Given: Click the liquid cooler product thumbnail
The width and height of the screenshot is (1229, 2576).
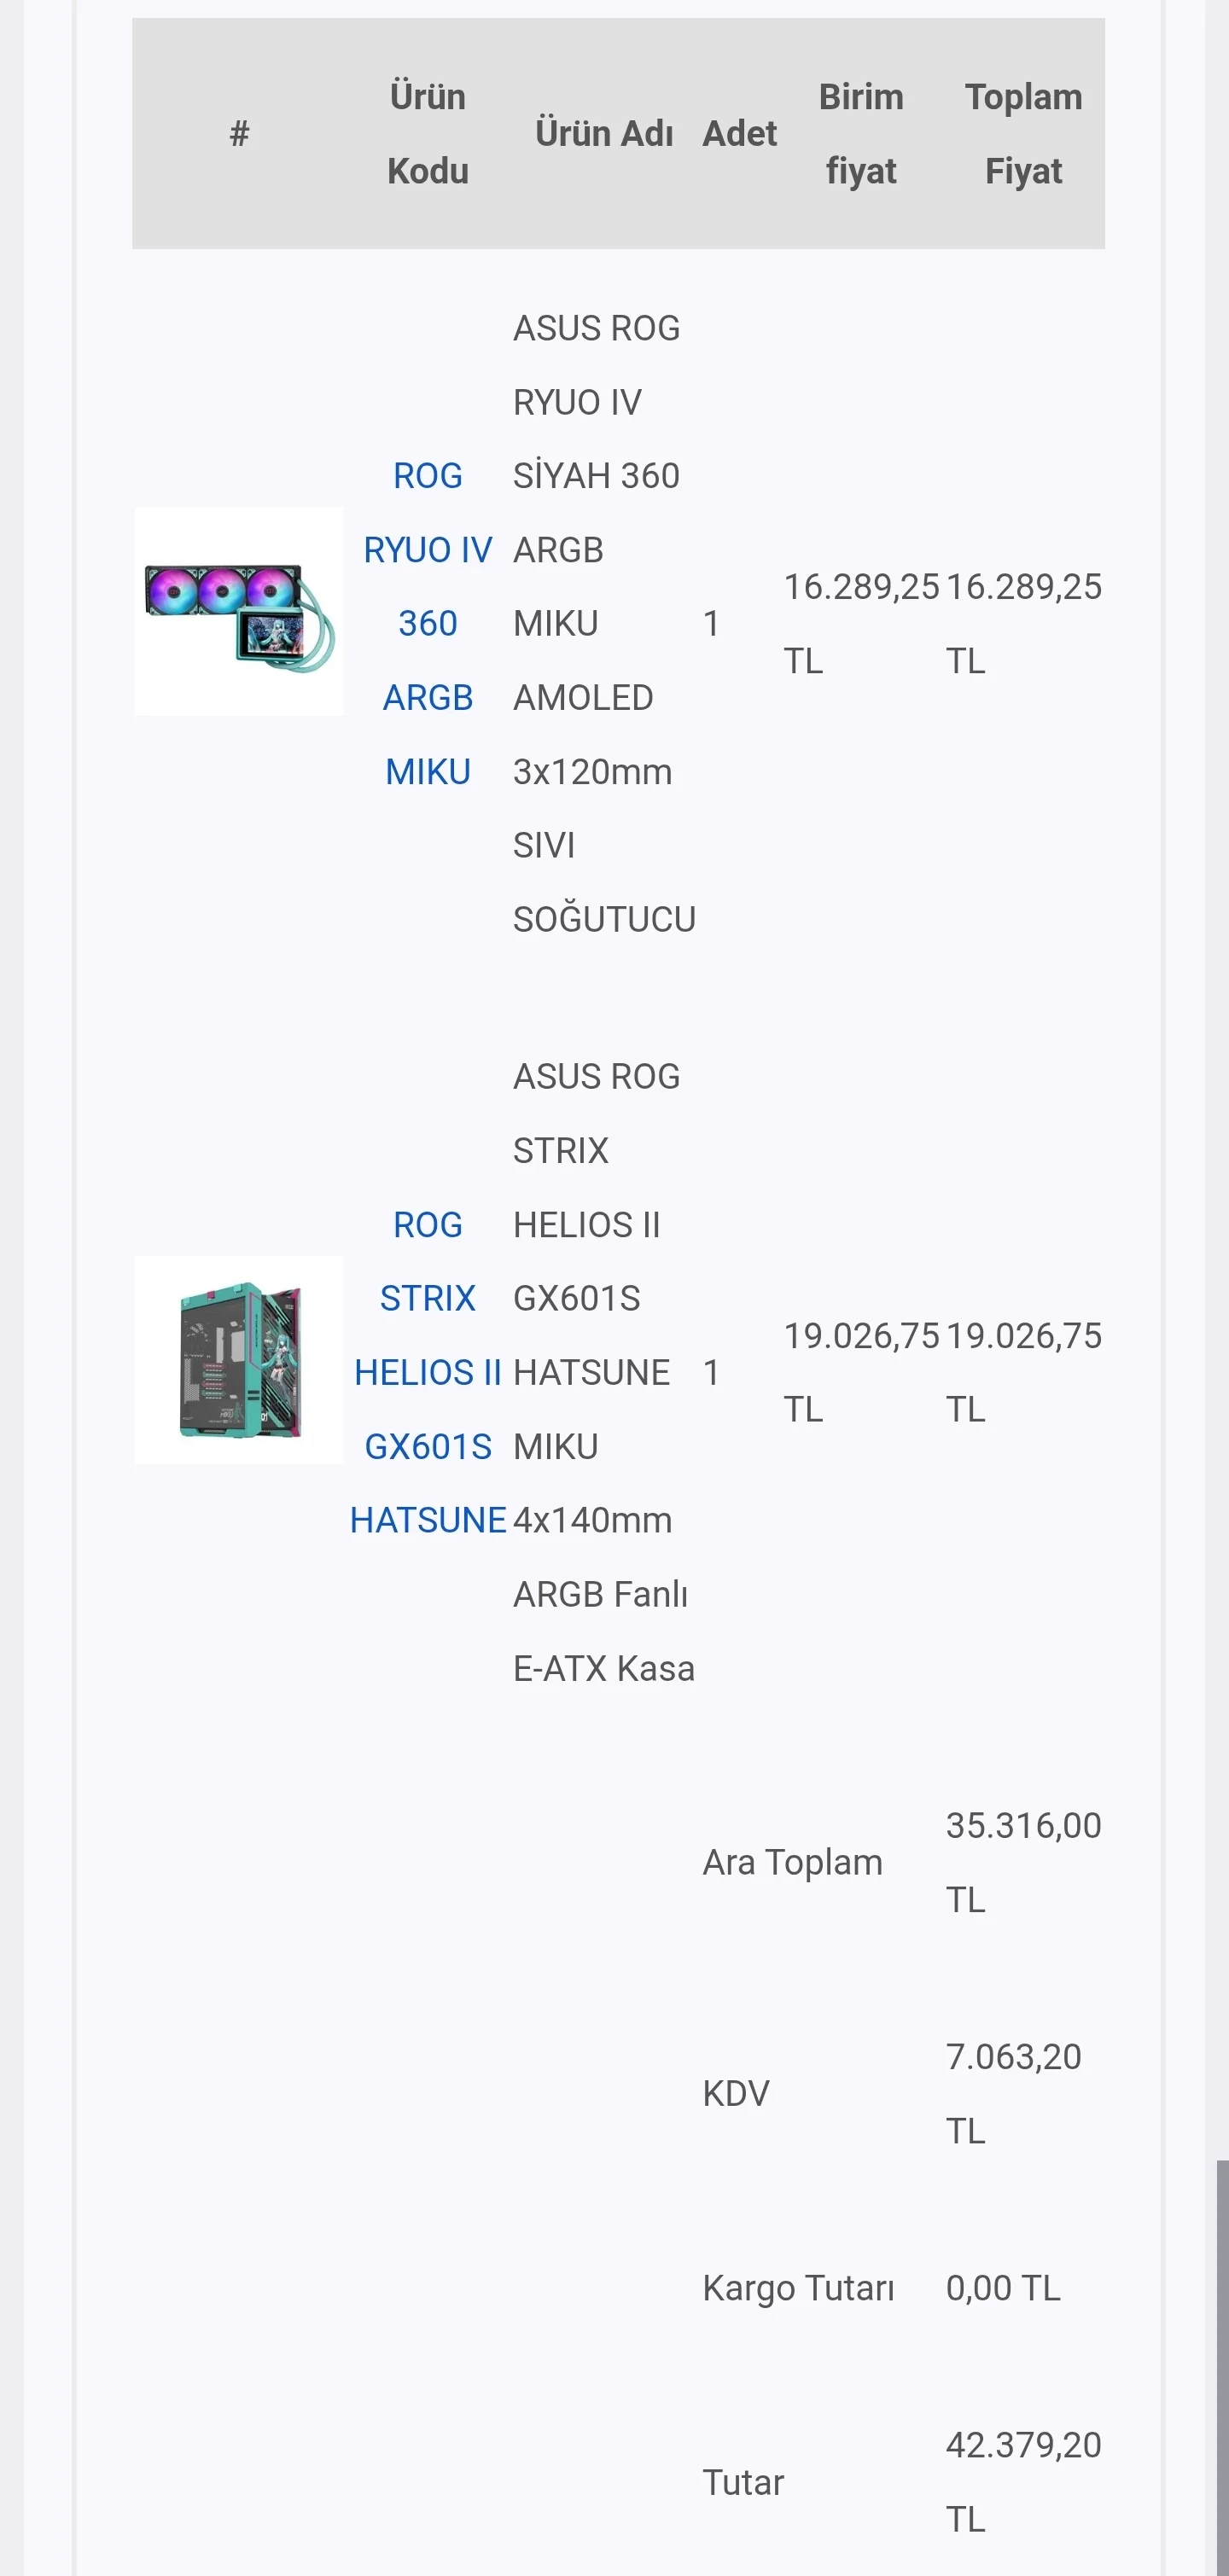Looking at the screenshot, I should click(x=239, y=611).
